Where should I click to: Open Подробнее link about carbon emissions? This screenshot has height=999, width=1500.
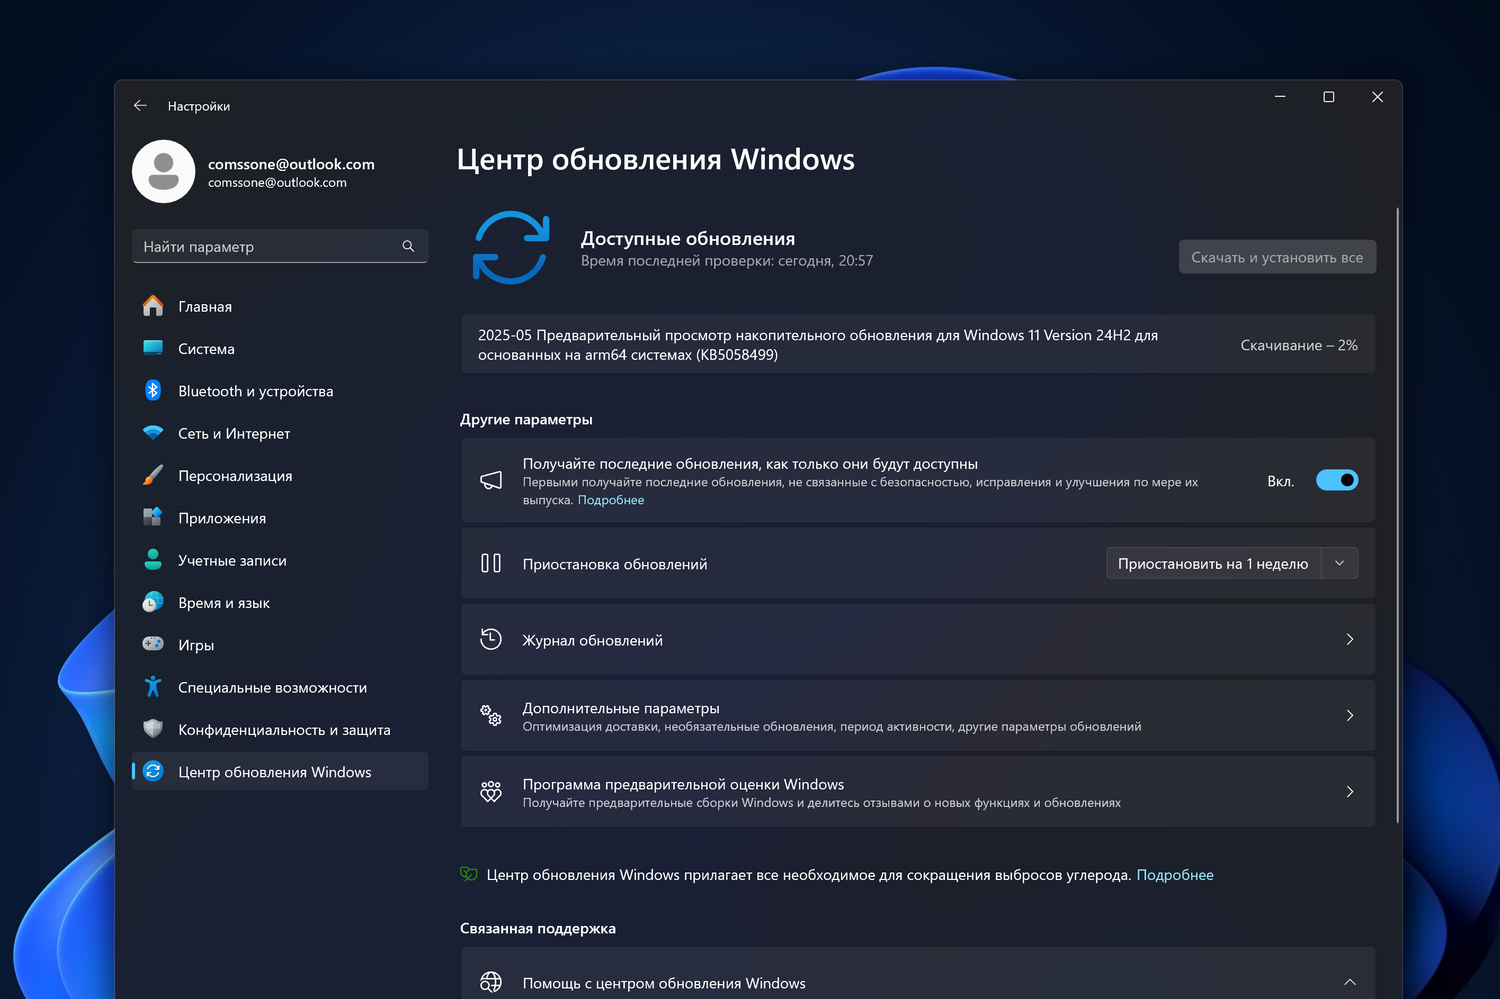(1175, 874)
